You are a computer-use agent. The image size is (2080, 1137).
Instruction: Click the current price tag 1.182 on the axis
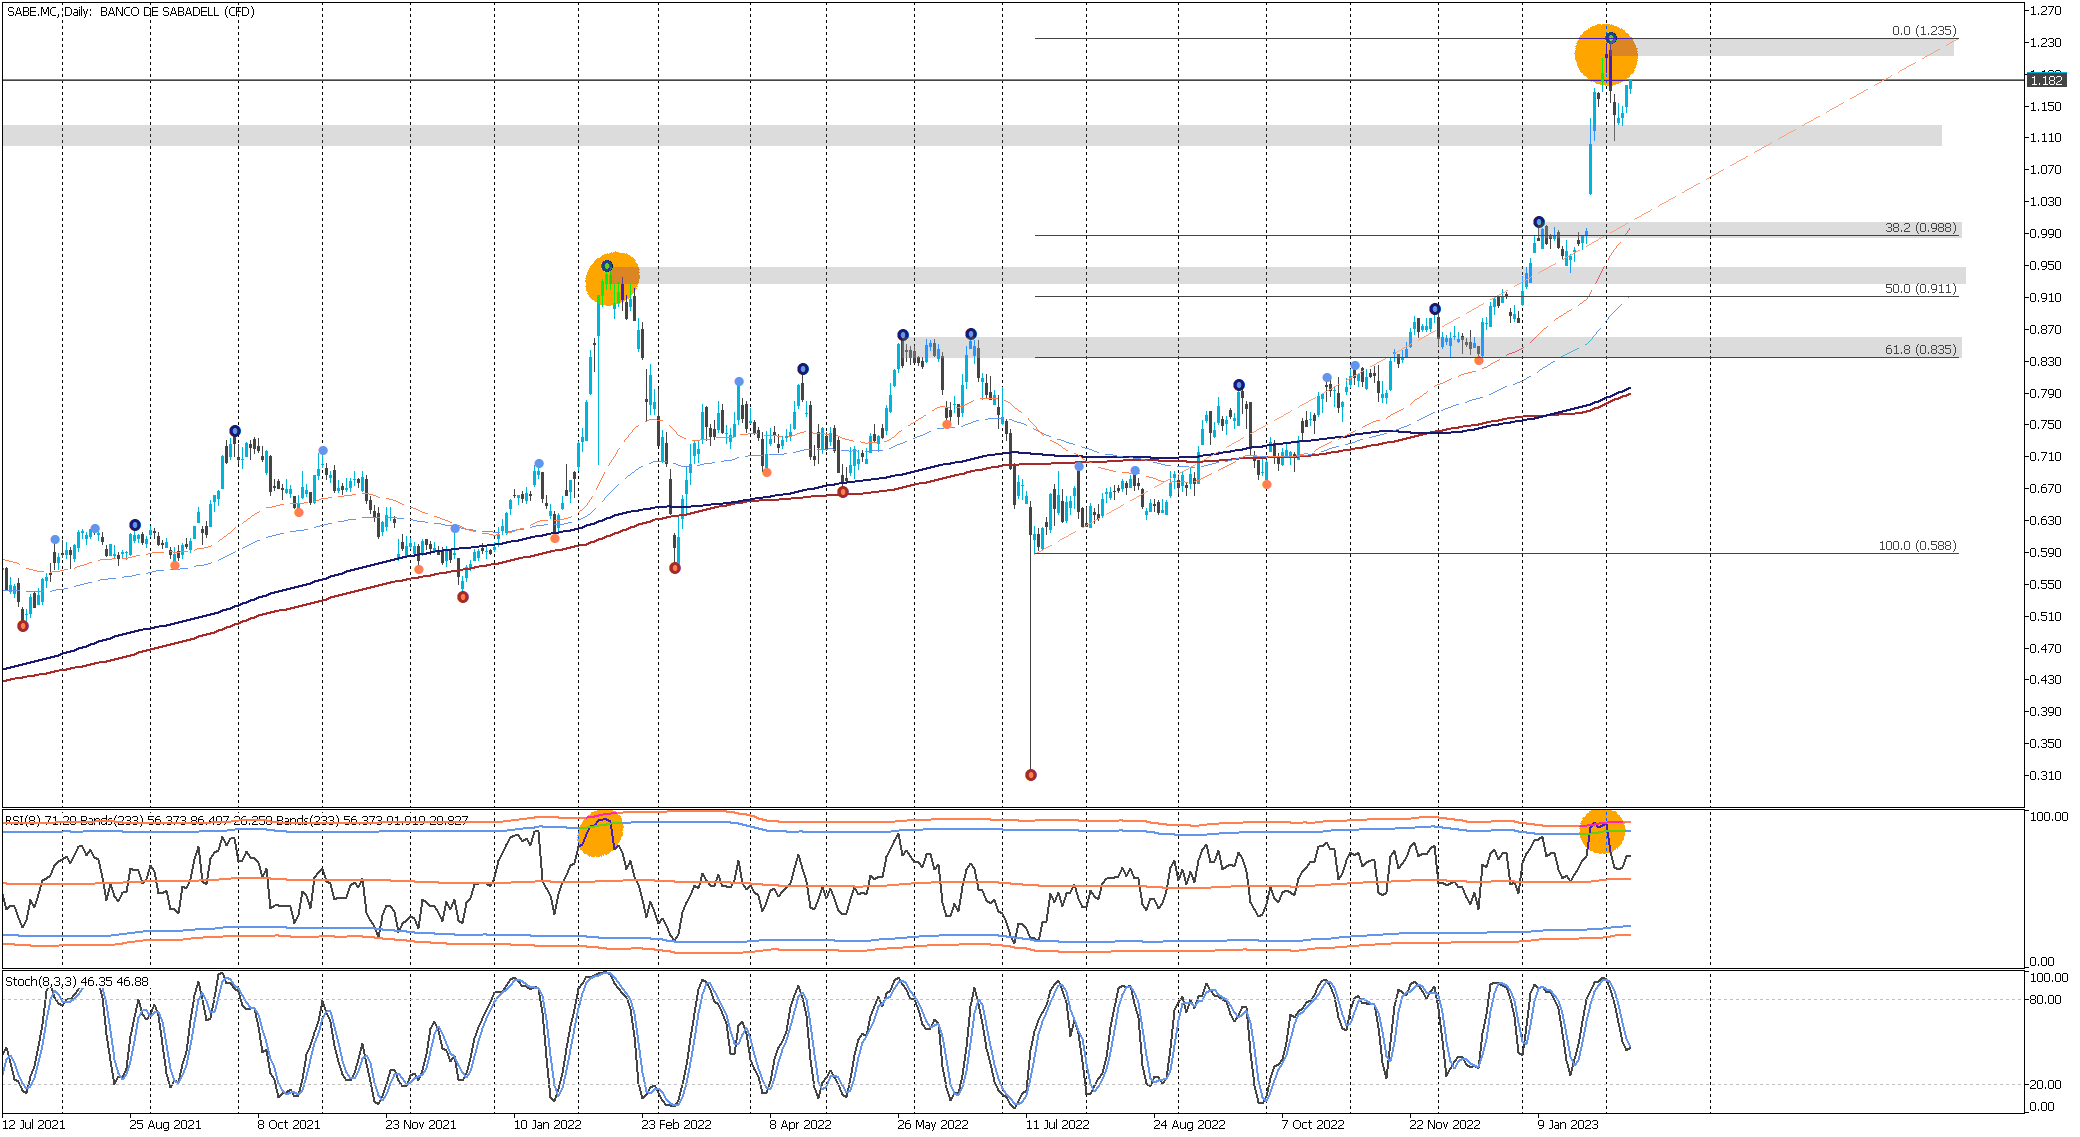coord(2046,80)
